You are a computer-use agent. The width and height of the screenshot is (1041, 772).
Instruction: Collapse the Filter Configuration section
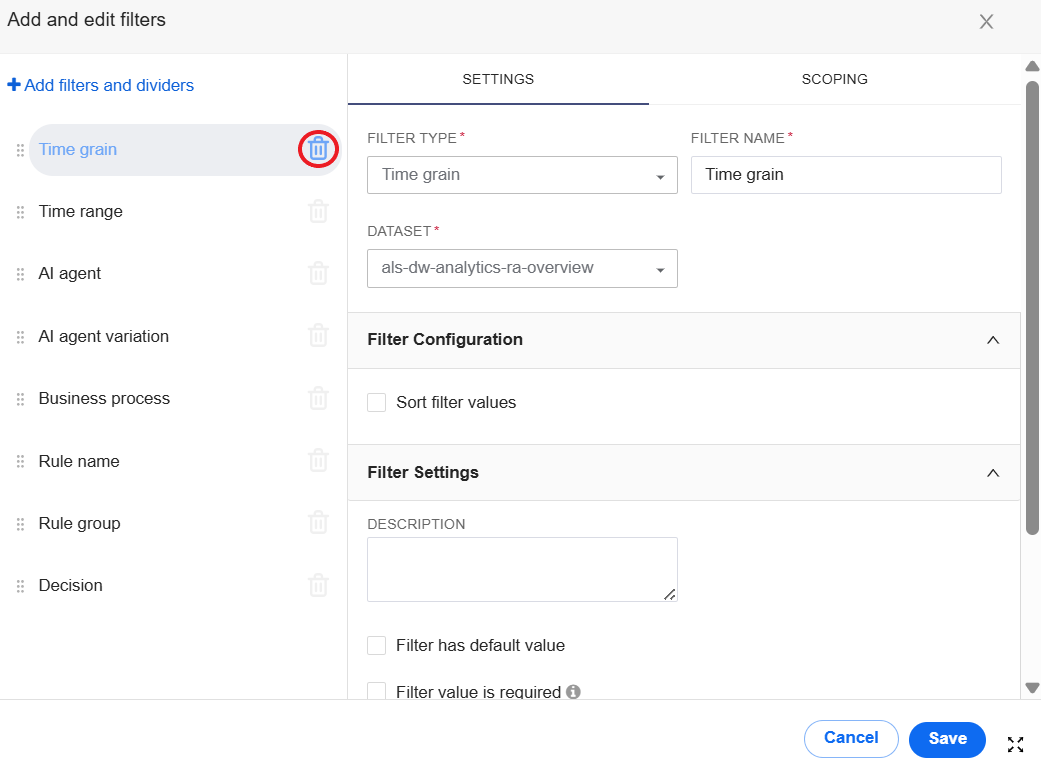(993, 340)
